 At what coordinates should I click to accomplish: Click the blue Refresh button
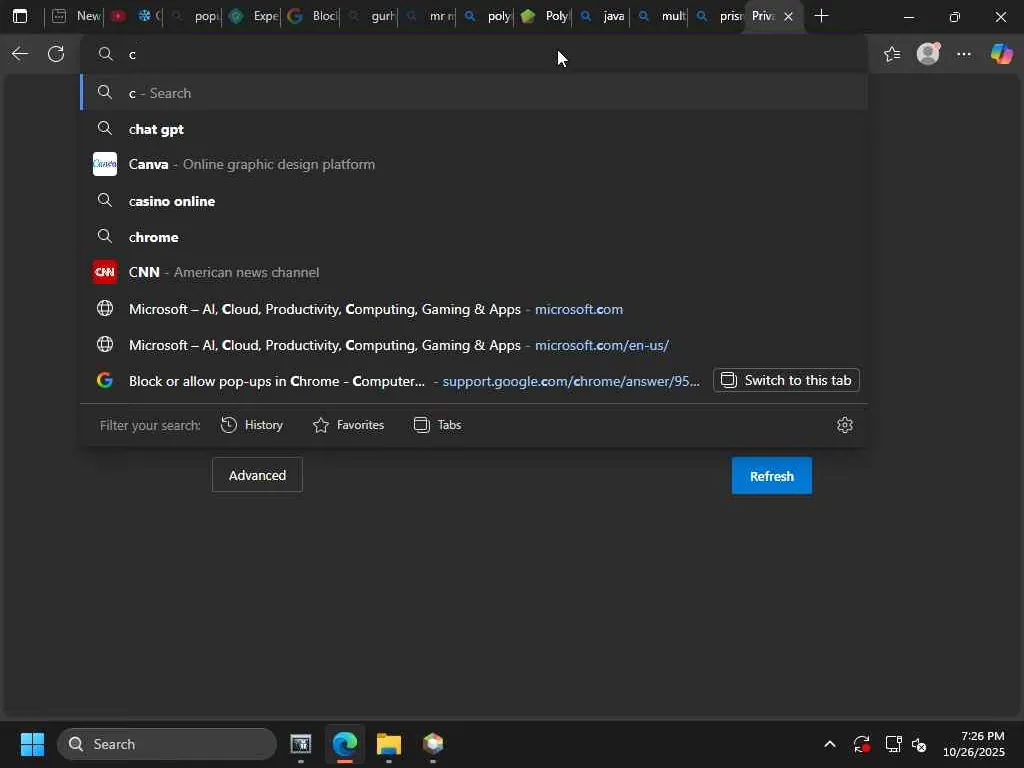pos(772,476)
